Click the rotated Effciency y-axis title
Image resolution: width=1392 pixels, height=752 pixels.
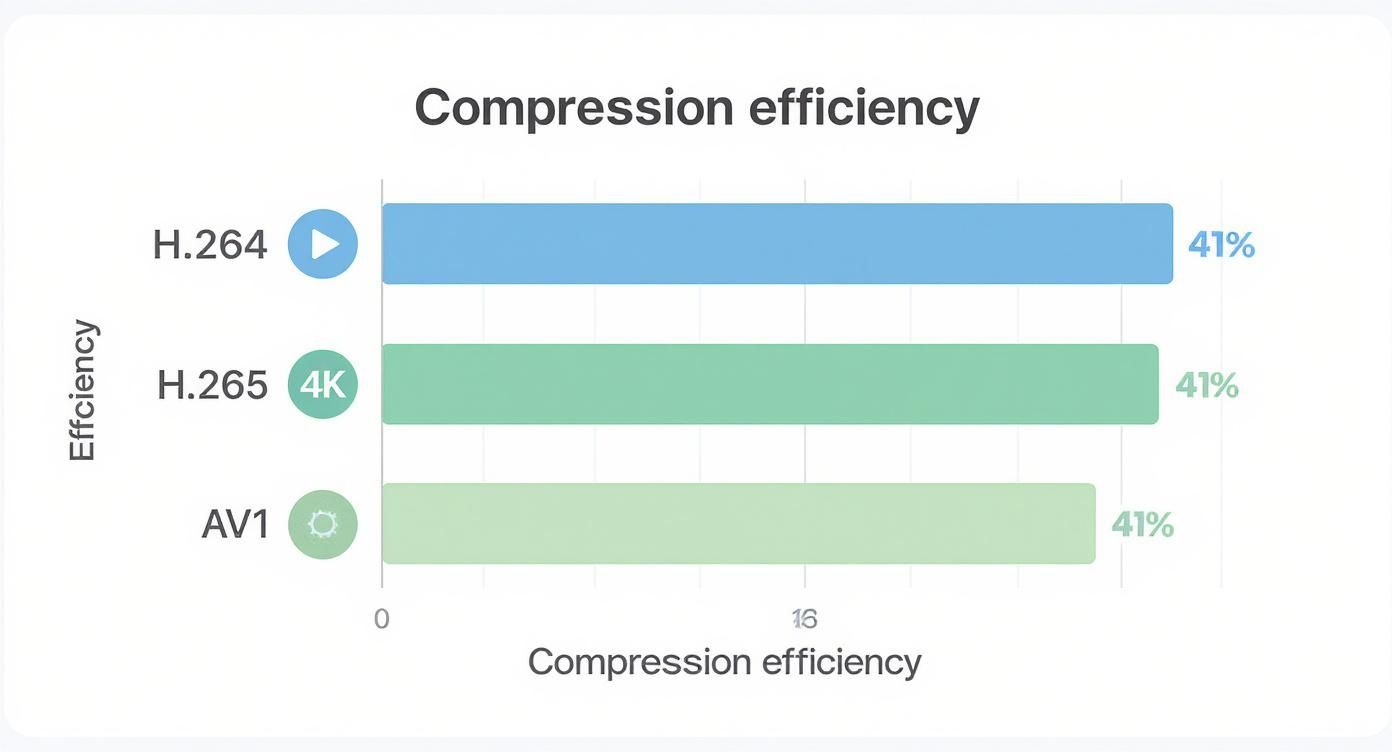pyautogui.click(x=83, y=390)
